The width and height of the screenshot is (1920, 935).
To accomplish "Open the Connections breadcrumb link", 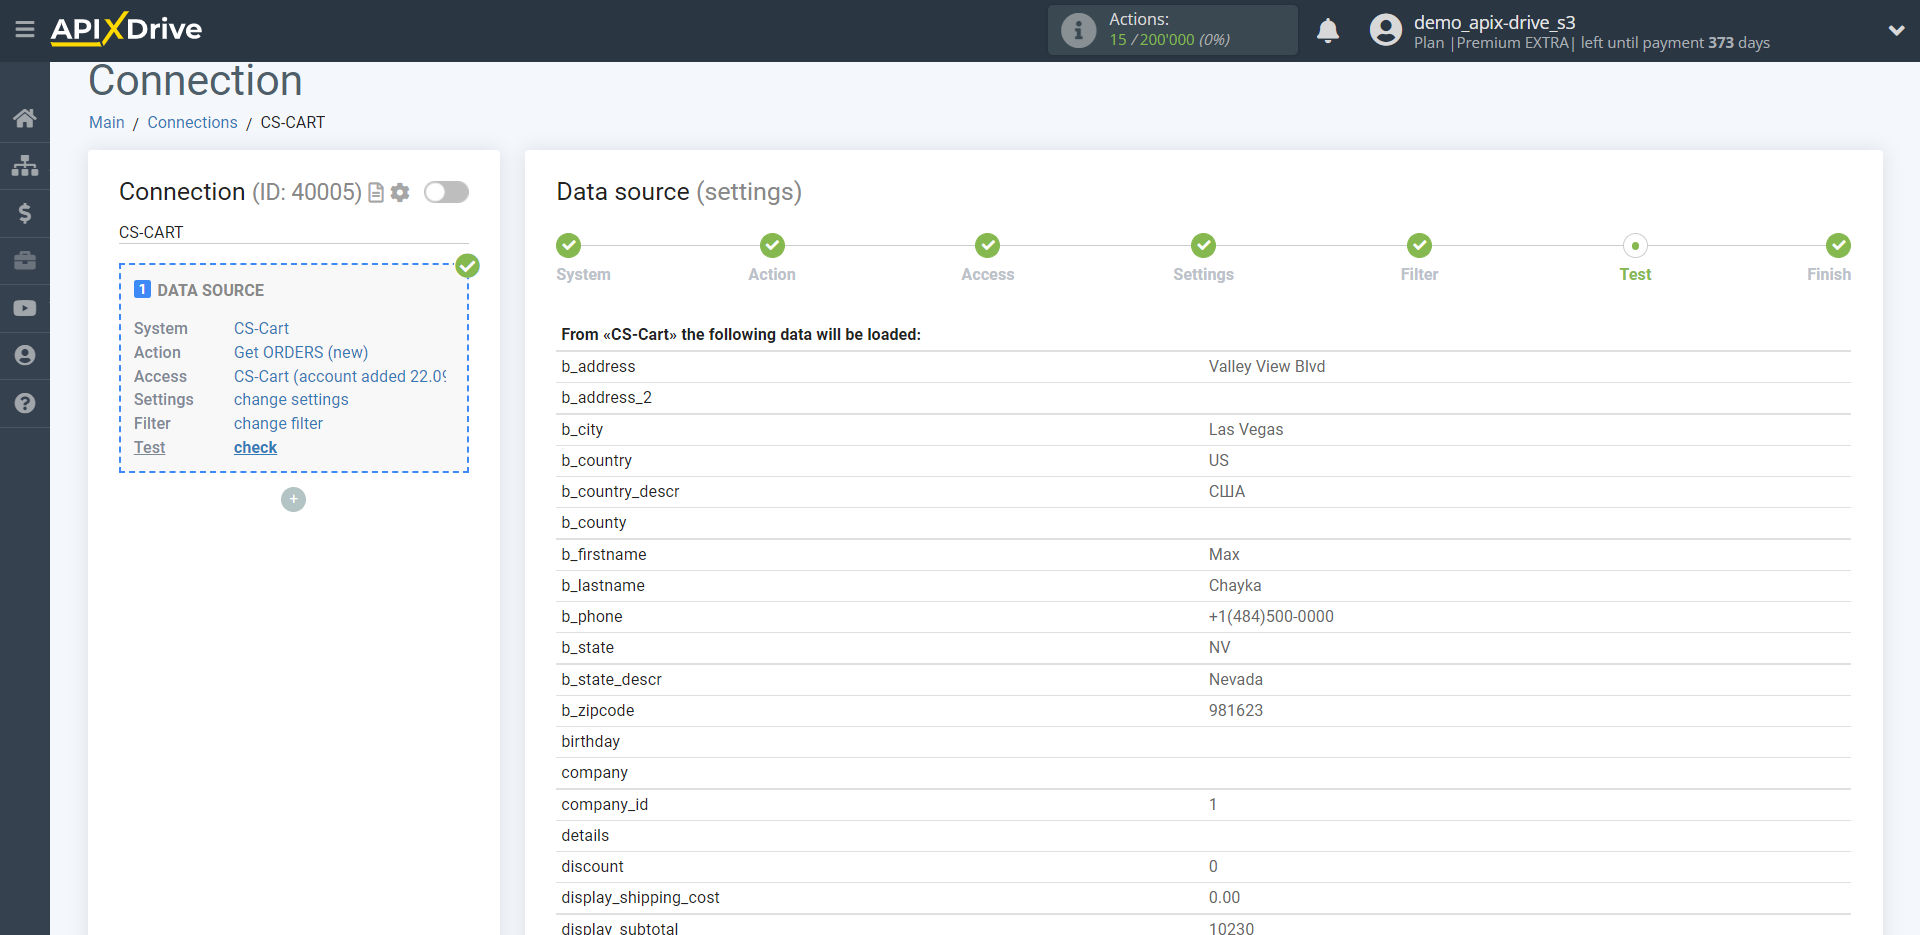I will click(192, 122).
